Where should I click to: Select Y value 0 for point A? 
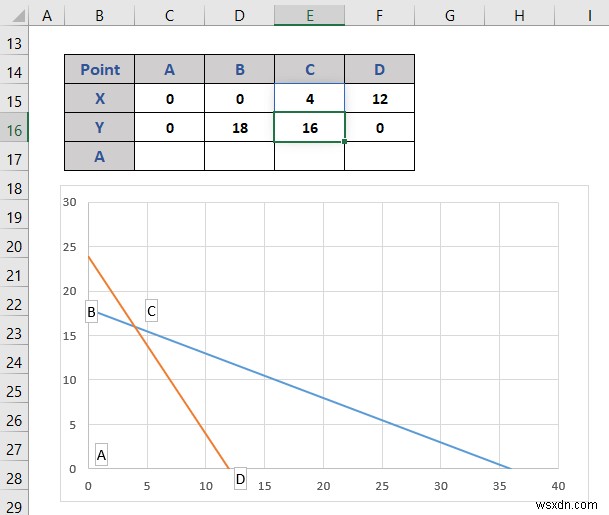tap(169, 127)
